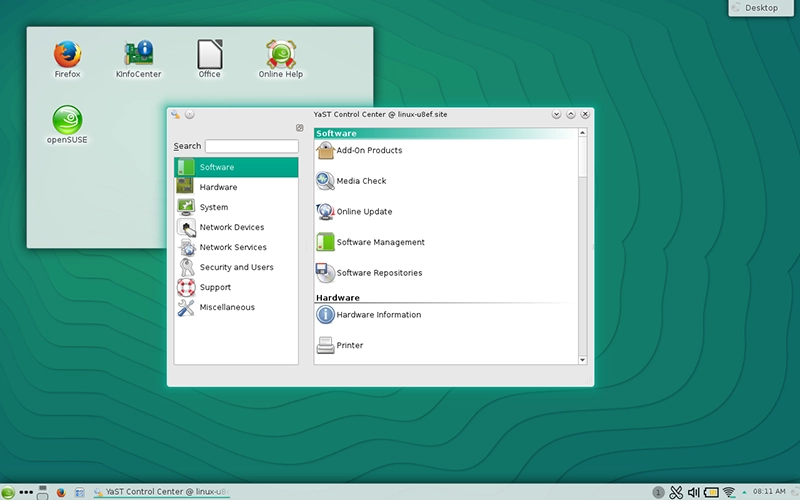The image size is (800, 500).
Task: Open KInfoCenter from the desktop folder
Action: click(138, 59)
